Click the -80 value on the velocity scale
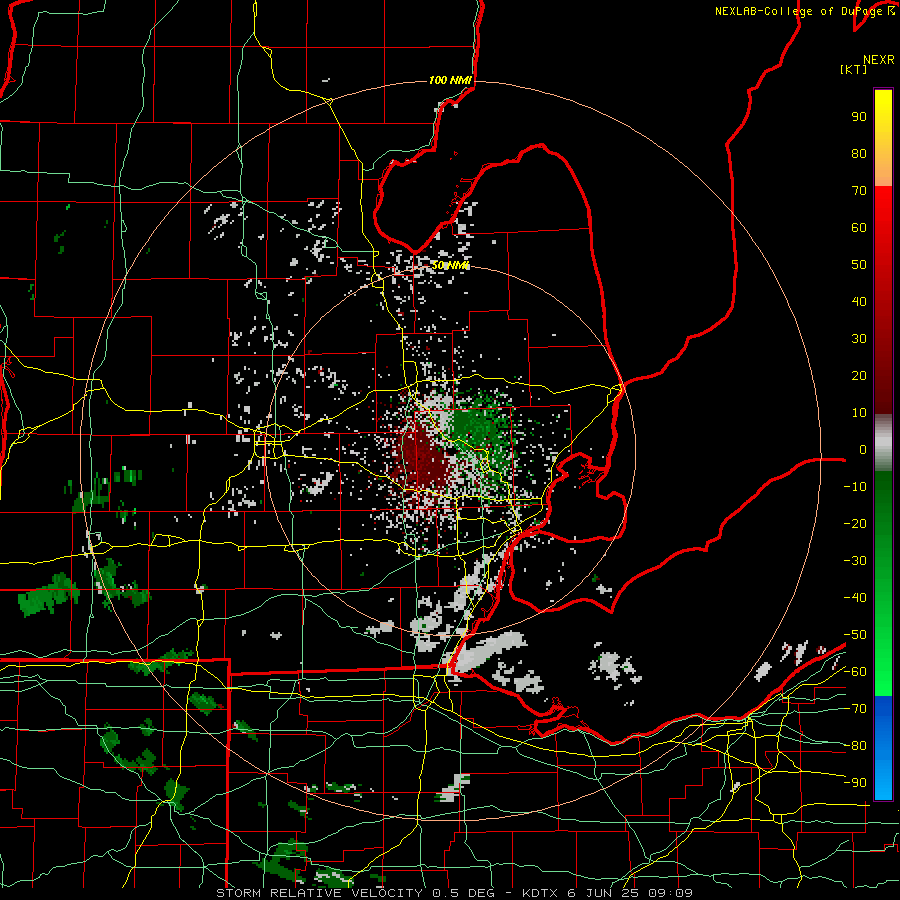The width and height of the screenshot is (900, 900). (855, 746)
